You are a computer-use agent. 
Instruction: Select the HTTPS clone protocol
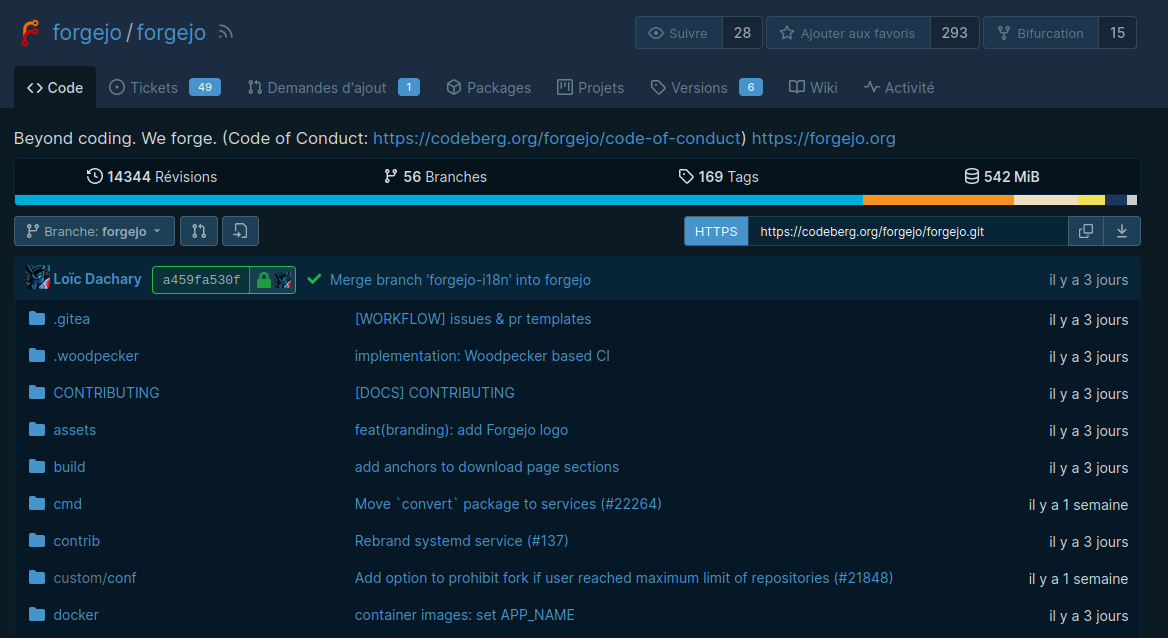coord(716,231)
